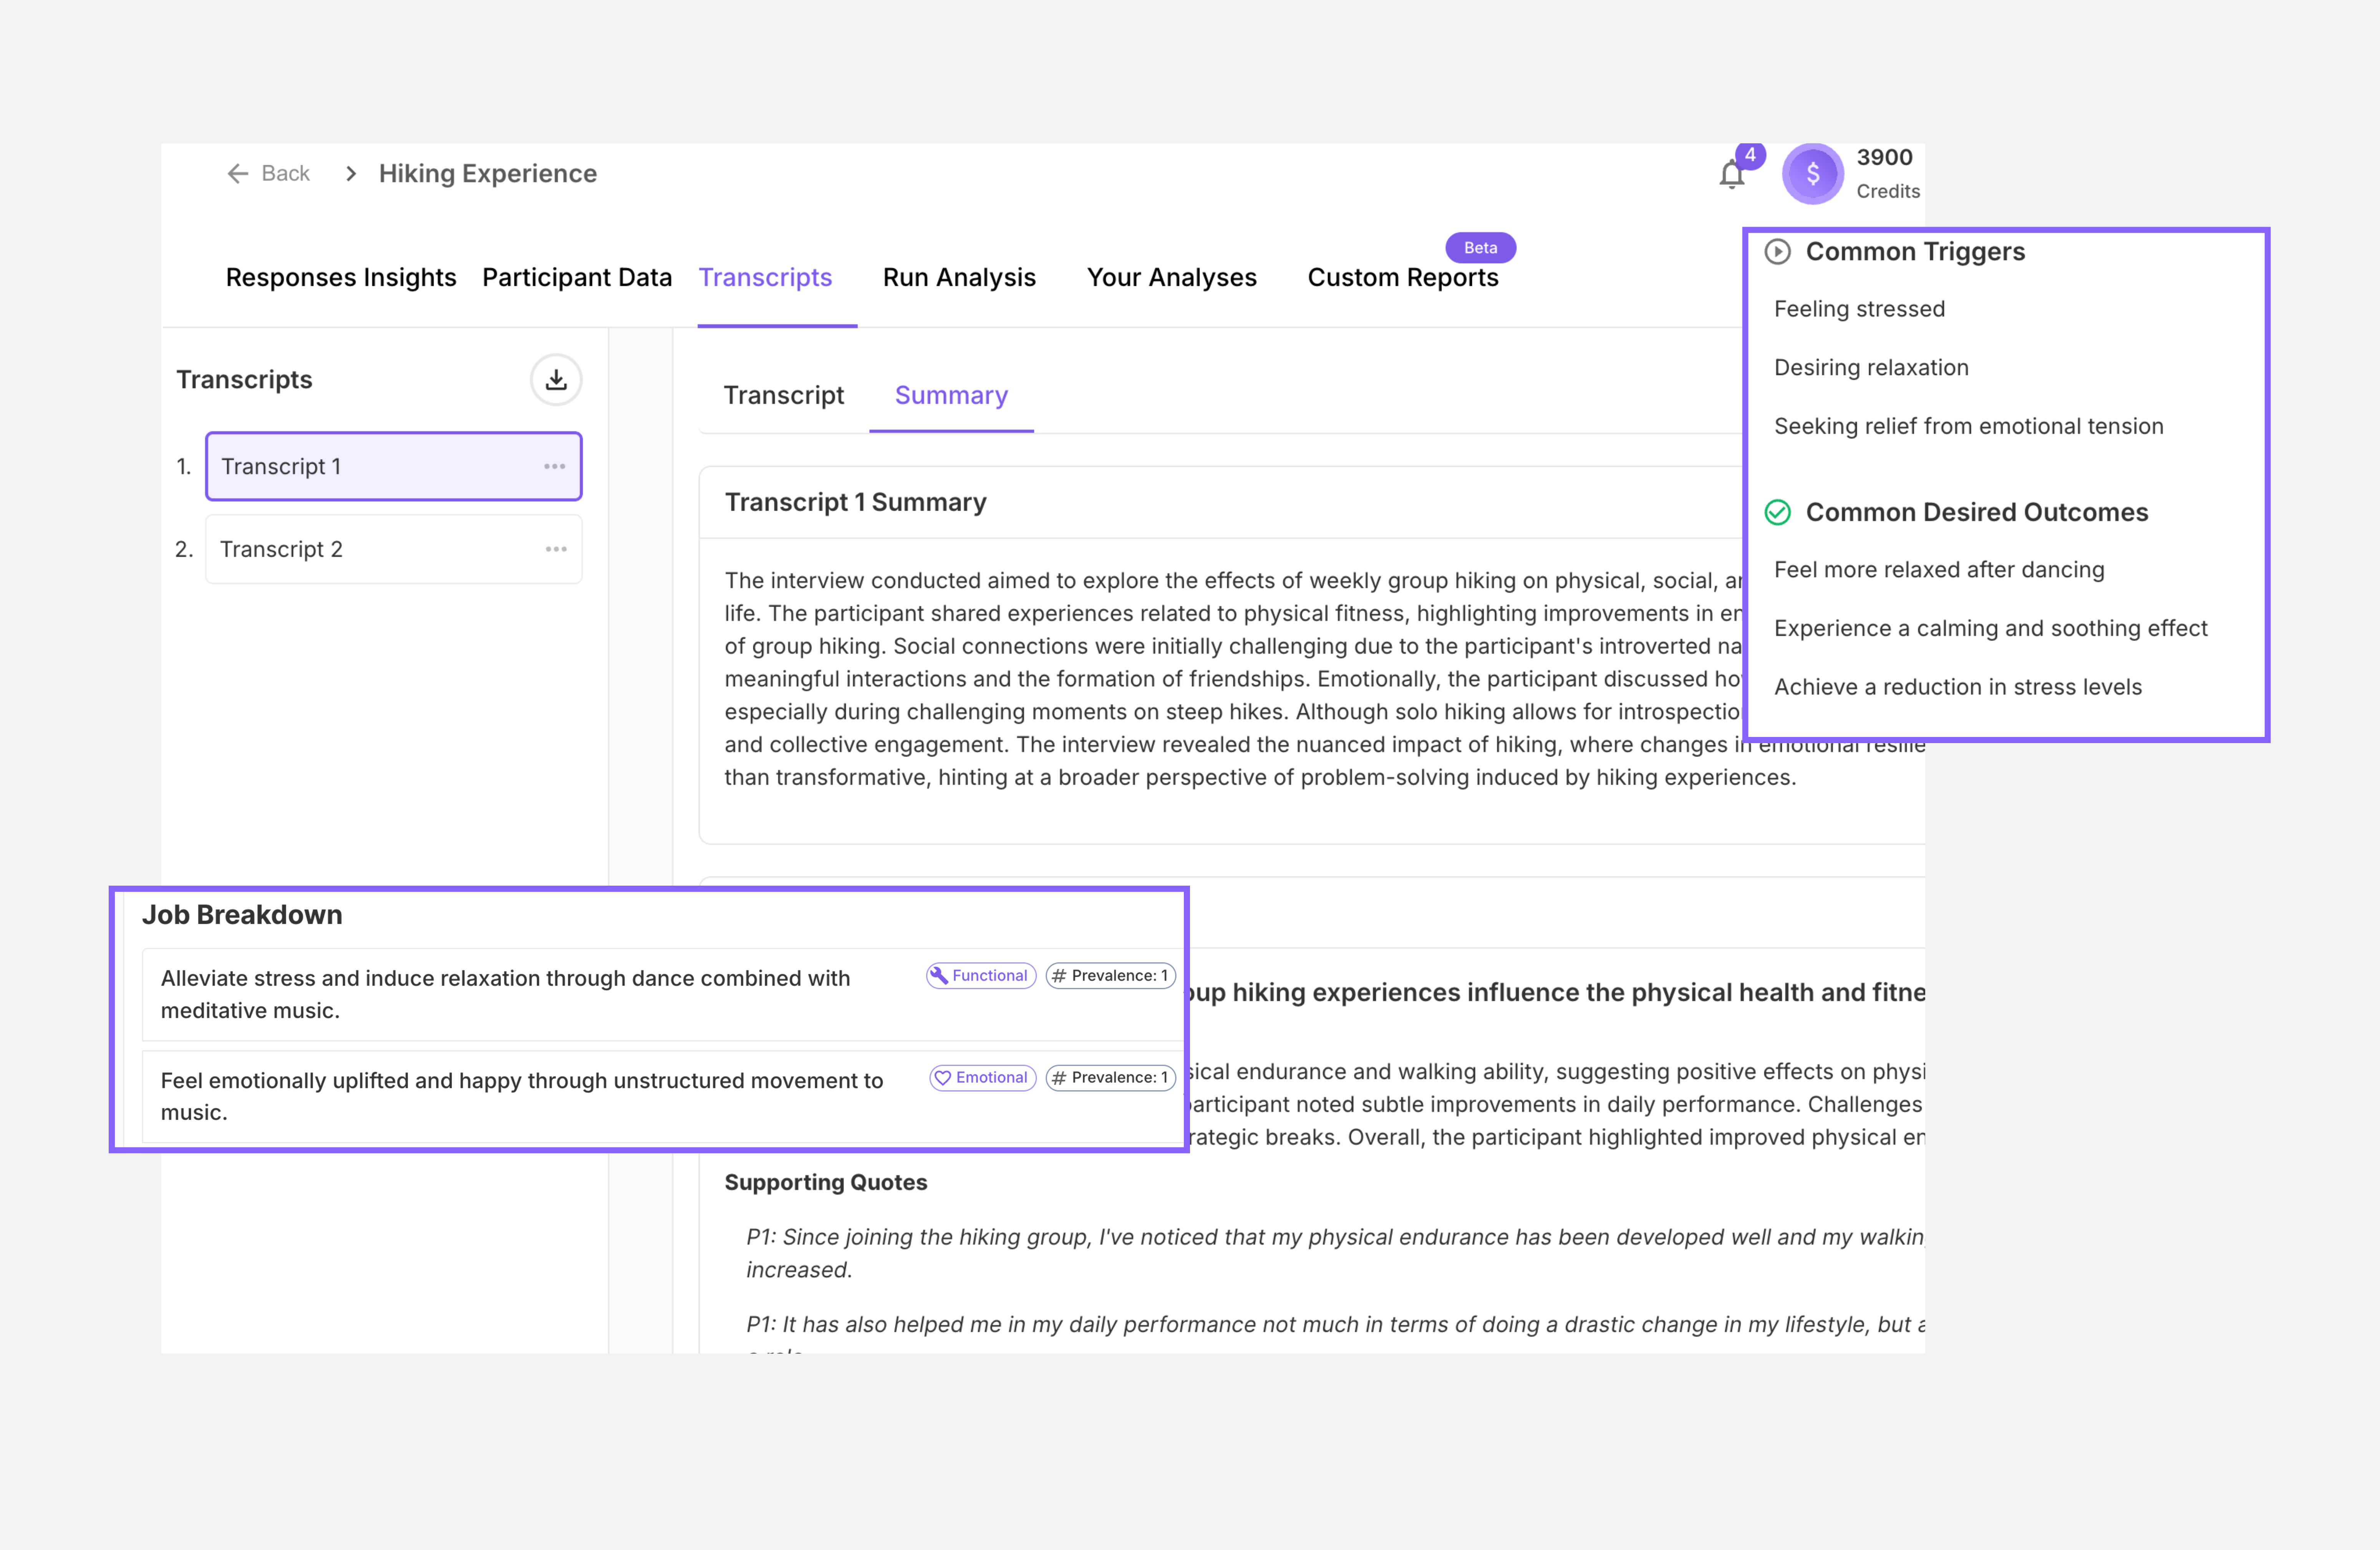Switch to the Participant Data tab
Screen dimensions: 2380x1550
coord(577,278)
